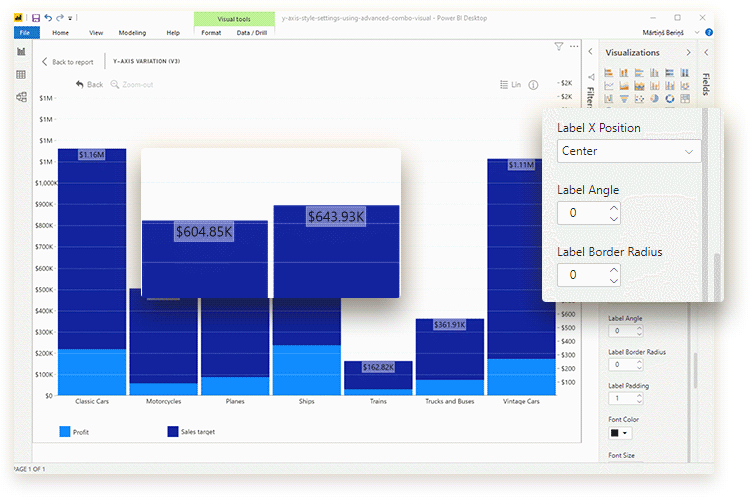Select Line and stacked column chart visualization
This screenshot has height=500, width=750.
tap(654, 86)
